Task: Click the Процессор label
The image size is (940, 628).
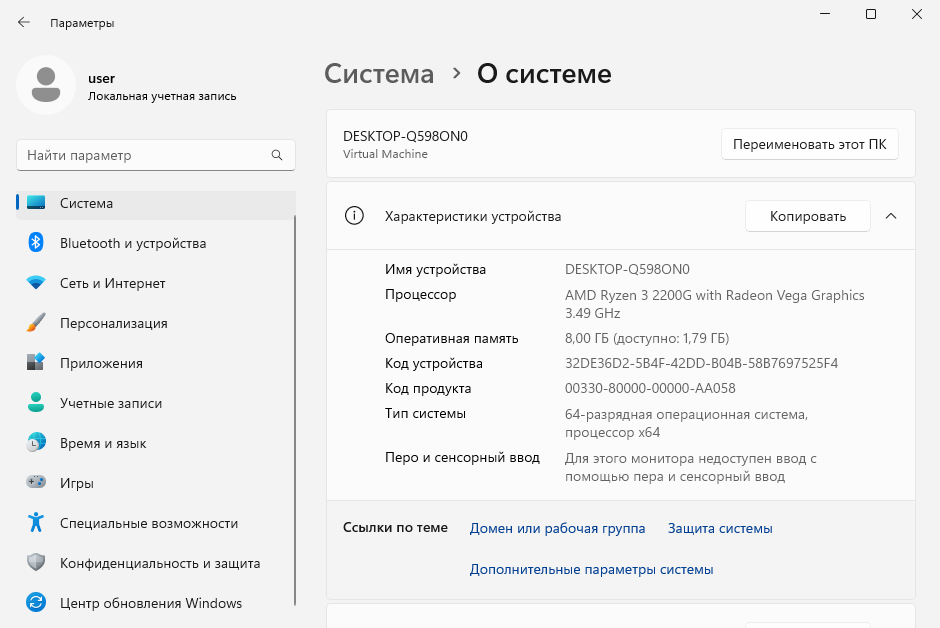Action: pos(420,295)
